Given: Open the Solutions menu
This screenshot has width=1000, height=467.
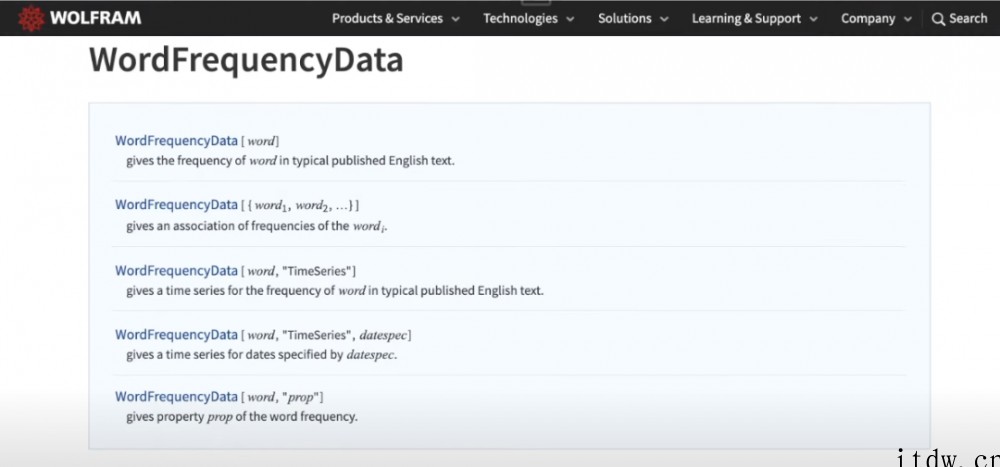Looking at the screenshot, I should tap(624, 19).
